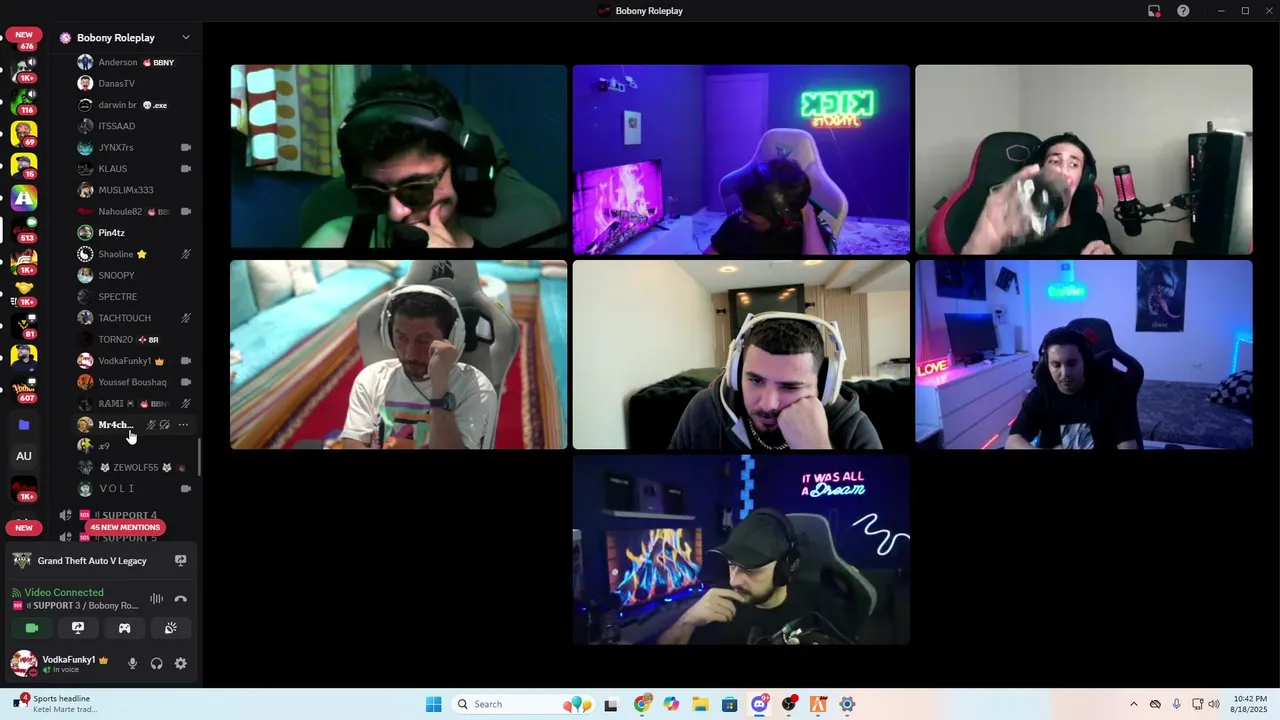This screenshot has width=1280, height=720.
Task: Open the soundboard icon
Action: (170, 628)
